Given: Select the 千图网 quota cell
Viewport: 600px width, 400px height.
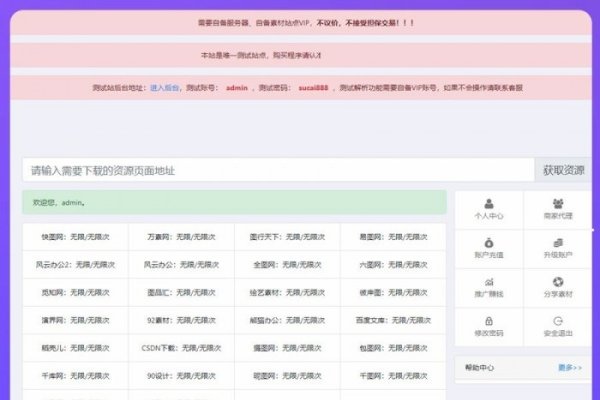Looking at the screenshot, I should point(393,376).
